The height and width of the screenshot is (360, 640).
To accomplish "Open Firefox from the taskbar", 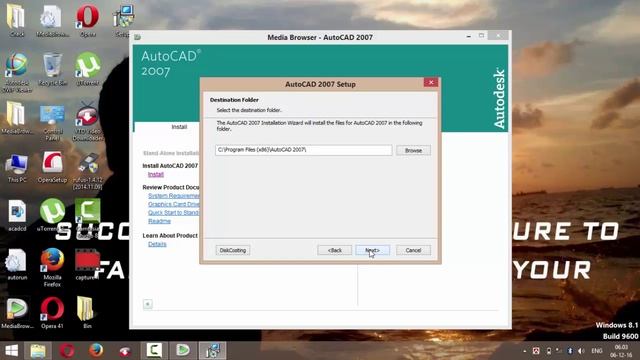I will click(96, 351).
